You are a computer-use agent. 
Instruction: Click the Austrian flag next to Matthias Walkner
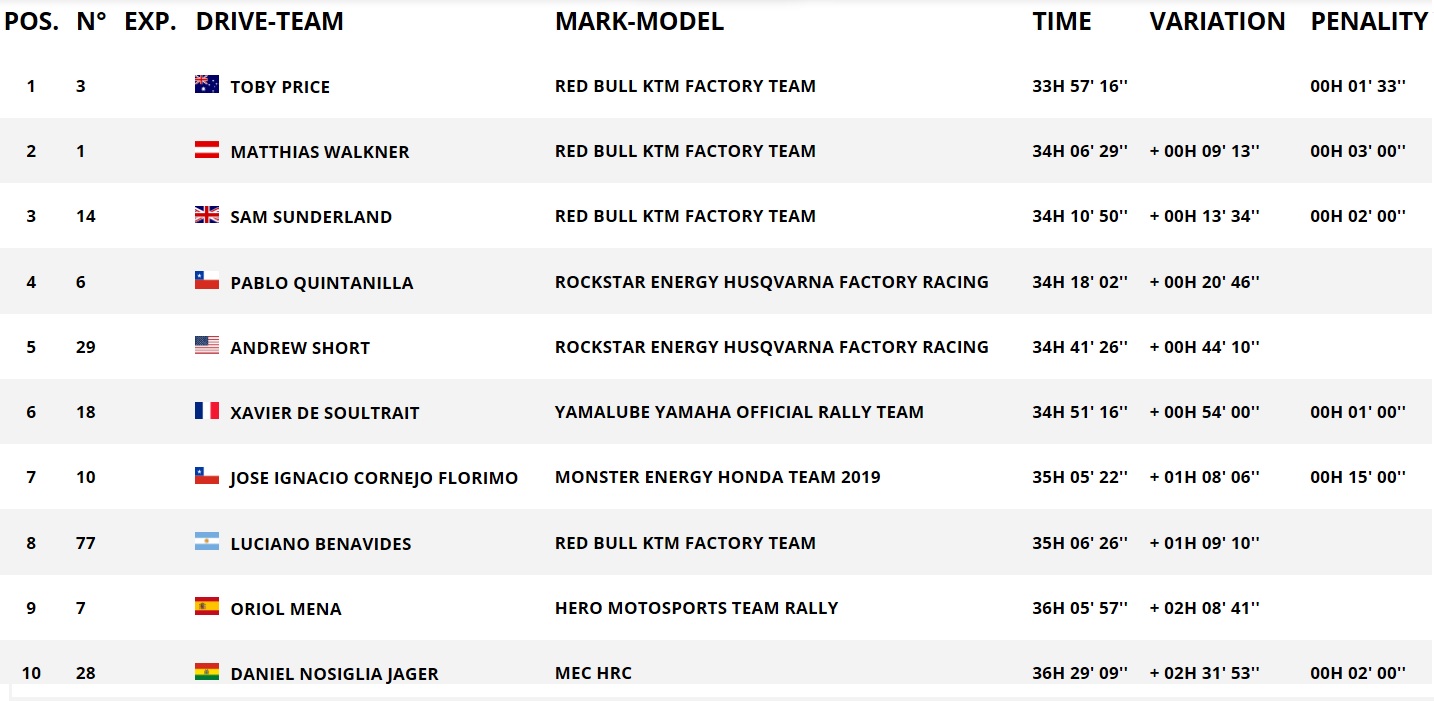207,150
